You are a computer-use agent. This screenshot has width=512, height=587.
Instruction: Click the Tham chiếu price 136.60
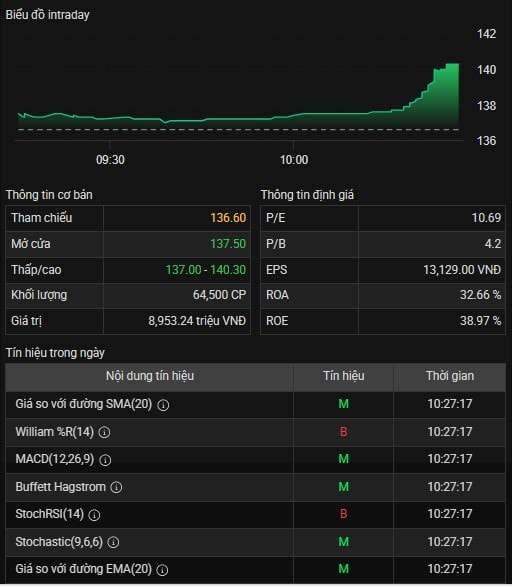(x=228, y=218)
